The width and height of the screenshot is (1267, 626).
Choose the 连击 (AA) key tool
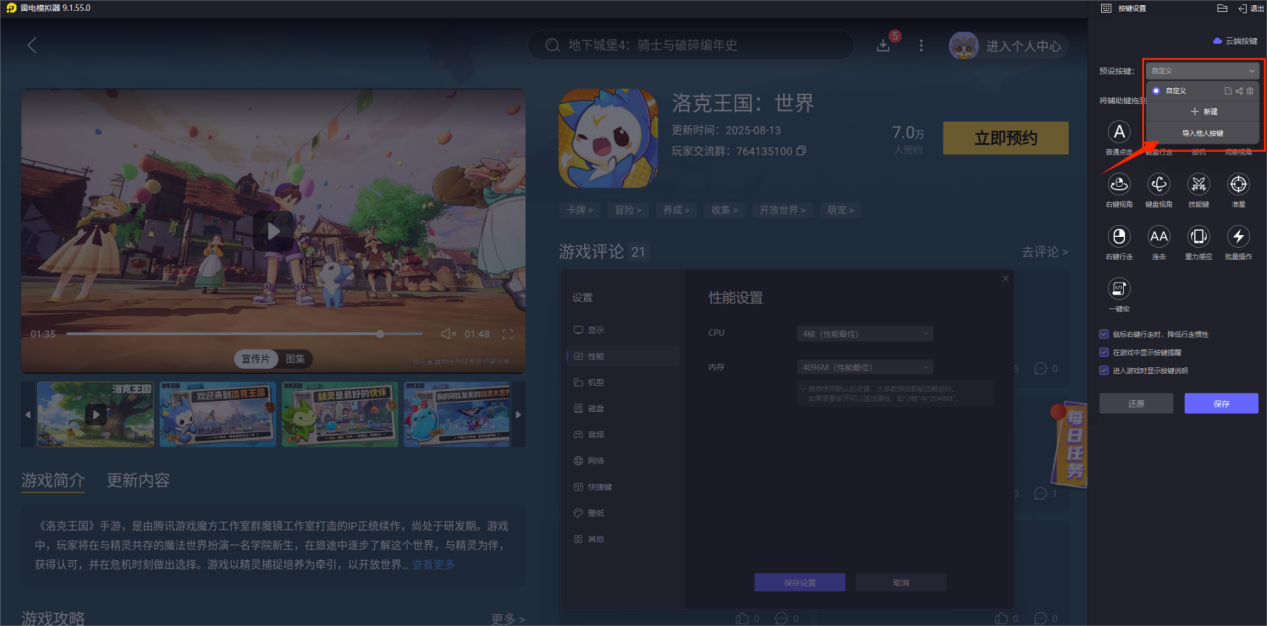pos(1159,237)
